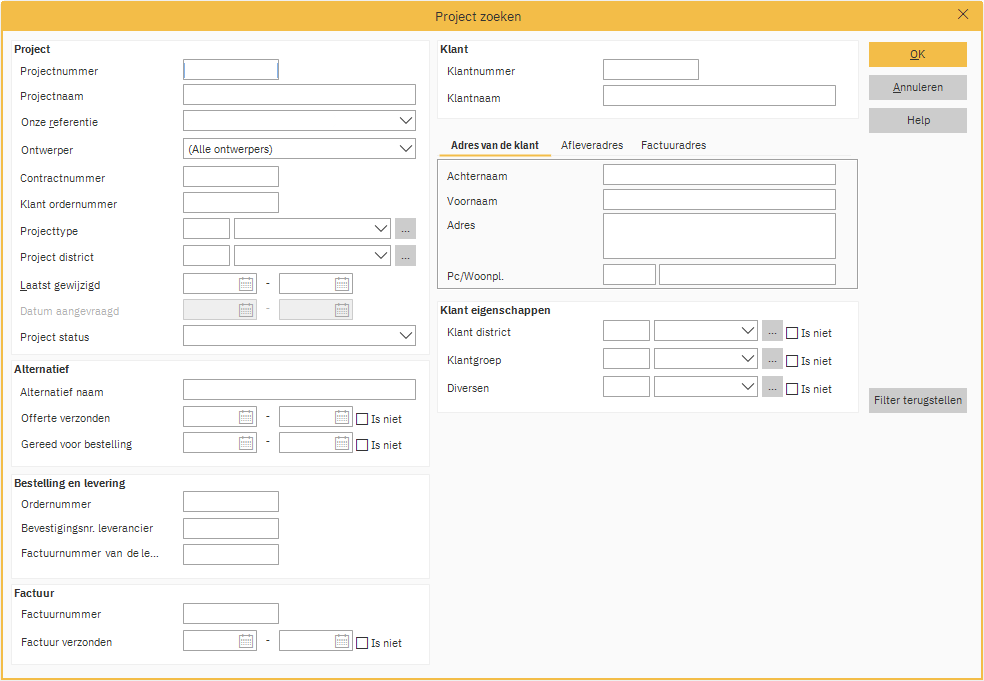Click ellipsis button next to Klantgroep
Viewport: 984px width, 681px height.
click(x=772, y=360)
